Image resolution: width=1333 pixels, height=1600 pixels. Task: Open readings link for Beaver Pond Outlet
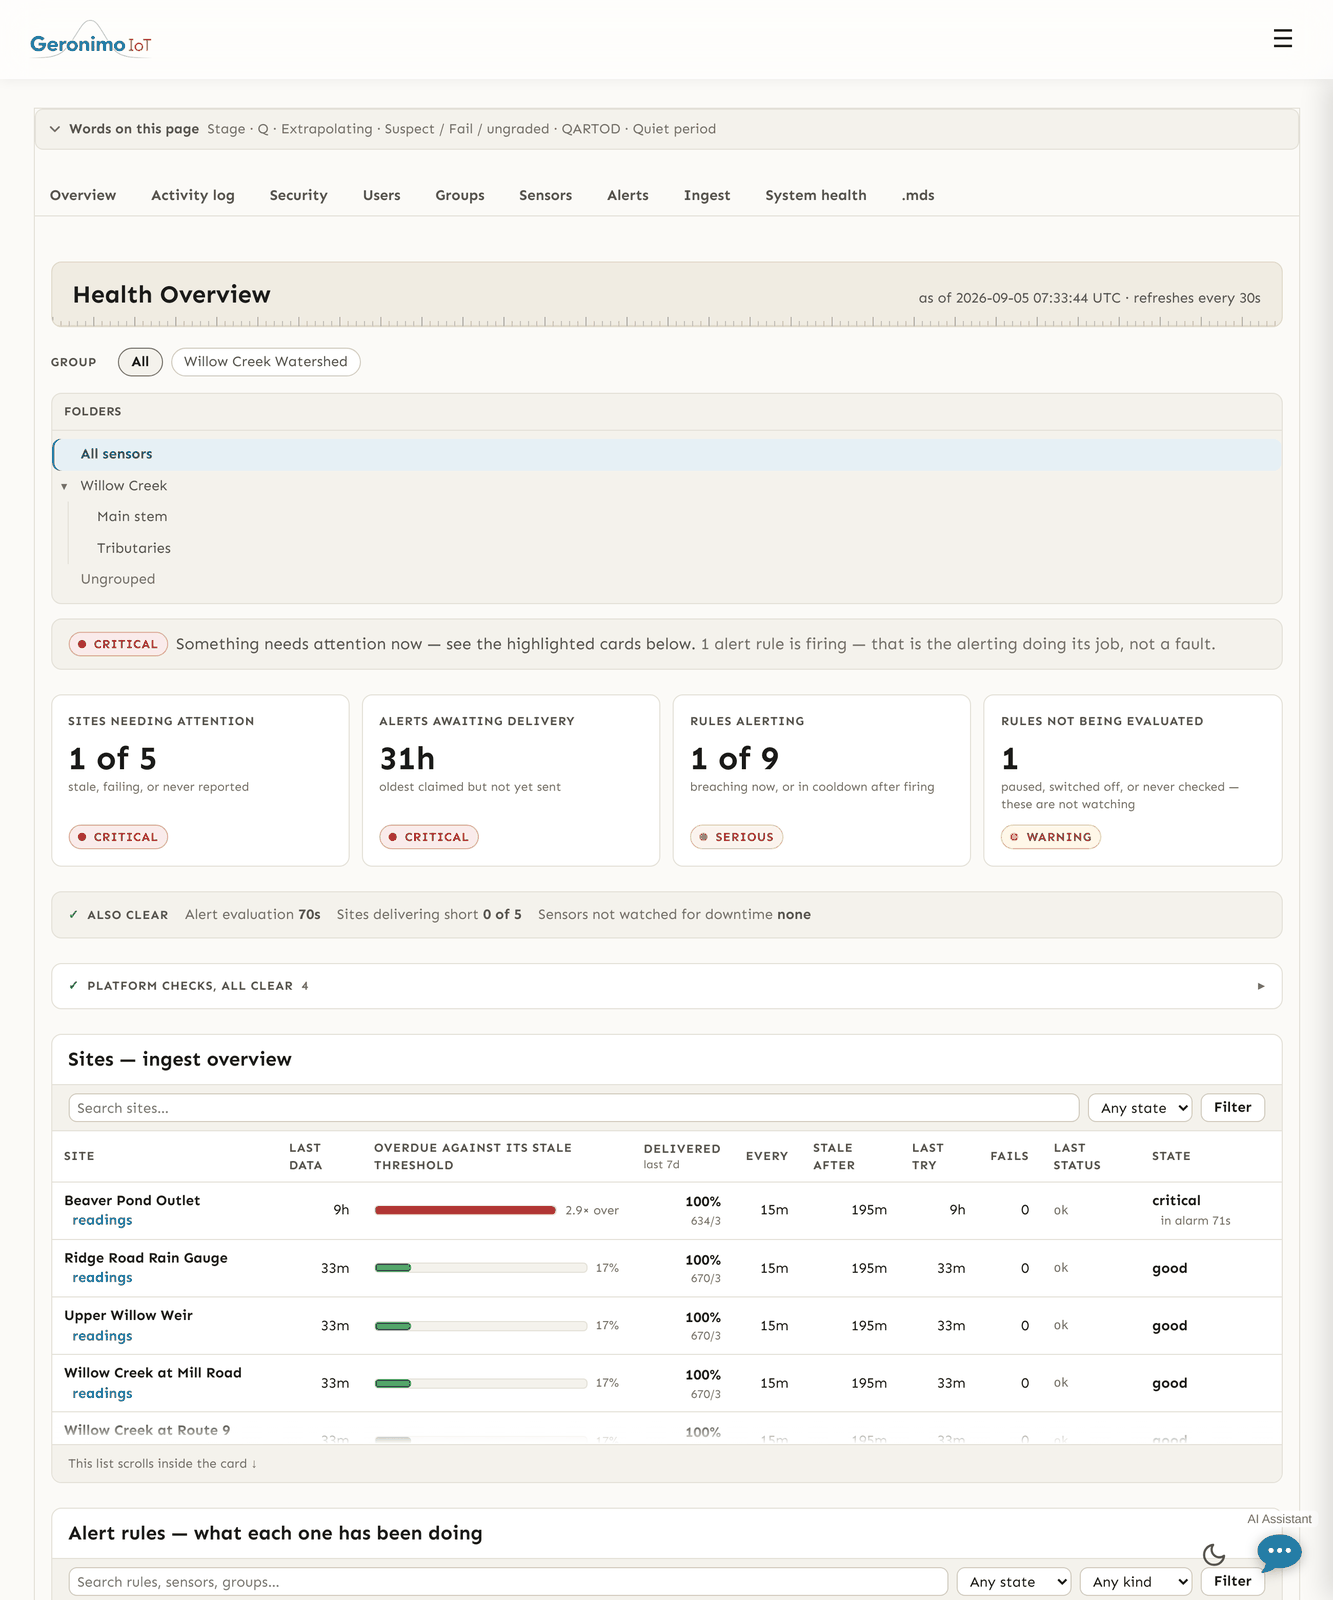tap(102, 1220)
